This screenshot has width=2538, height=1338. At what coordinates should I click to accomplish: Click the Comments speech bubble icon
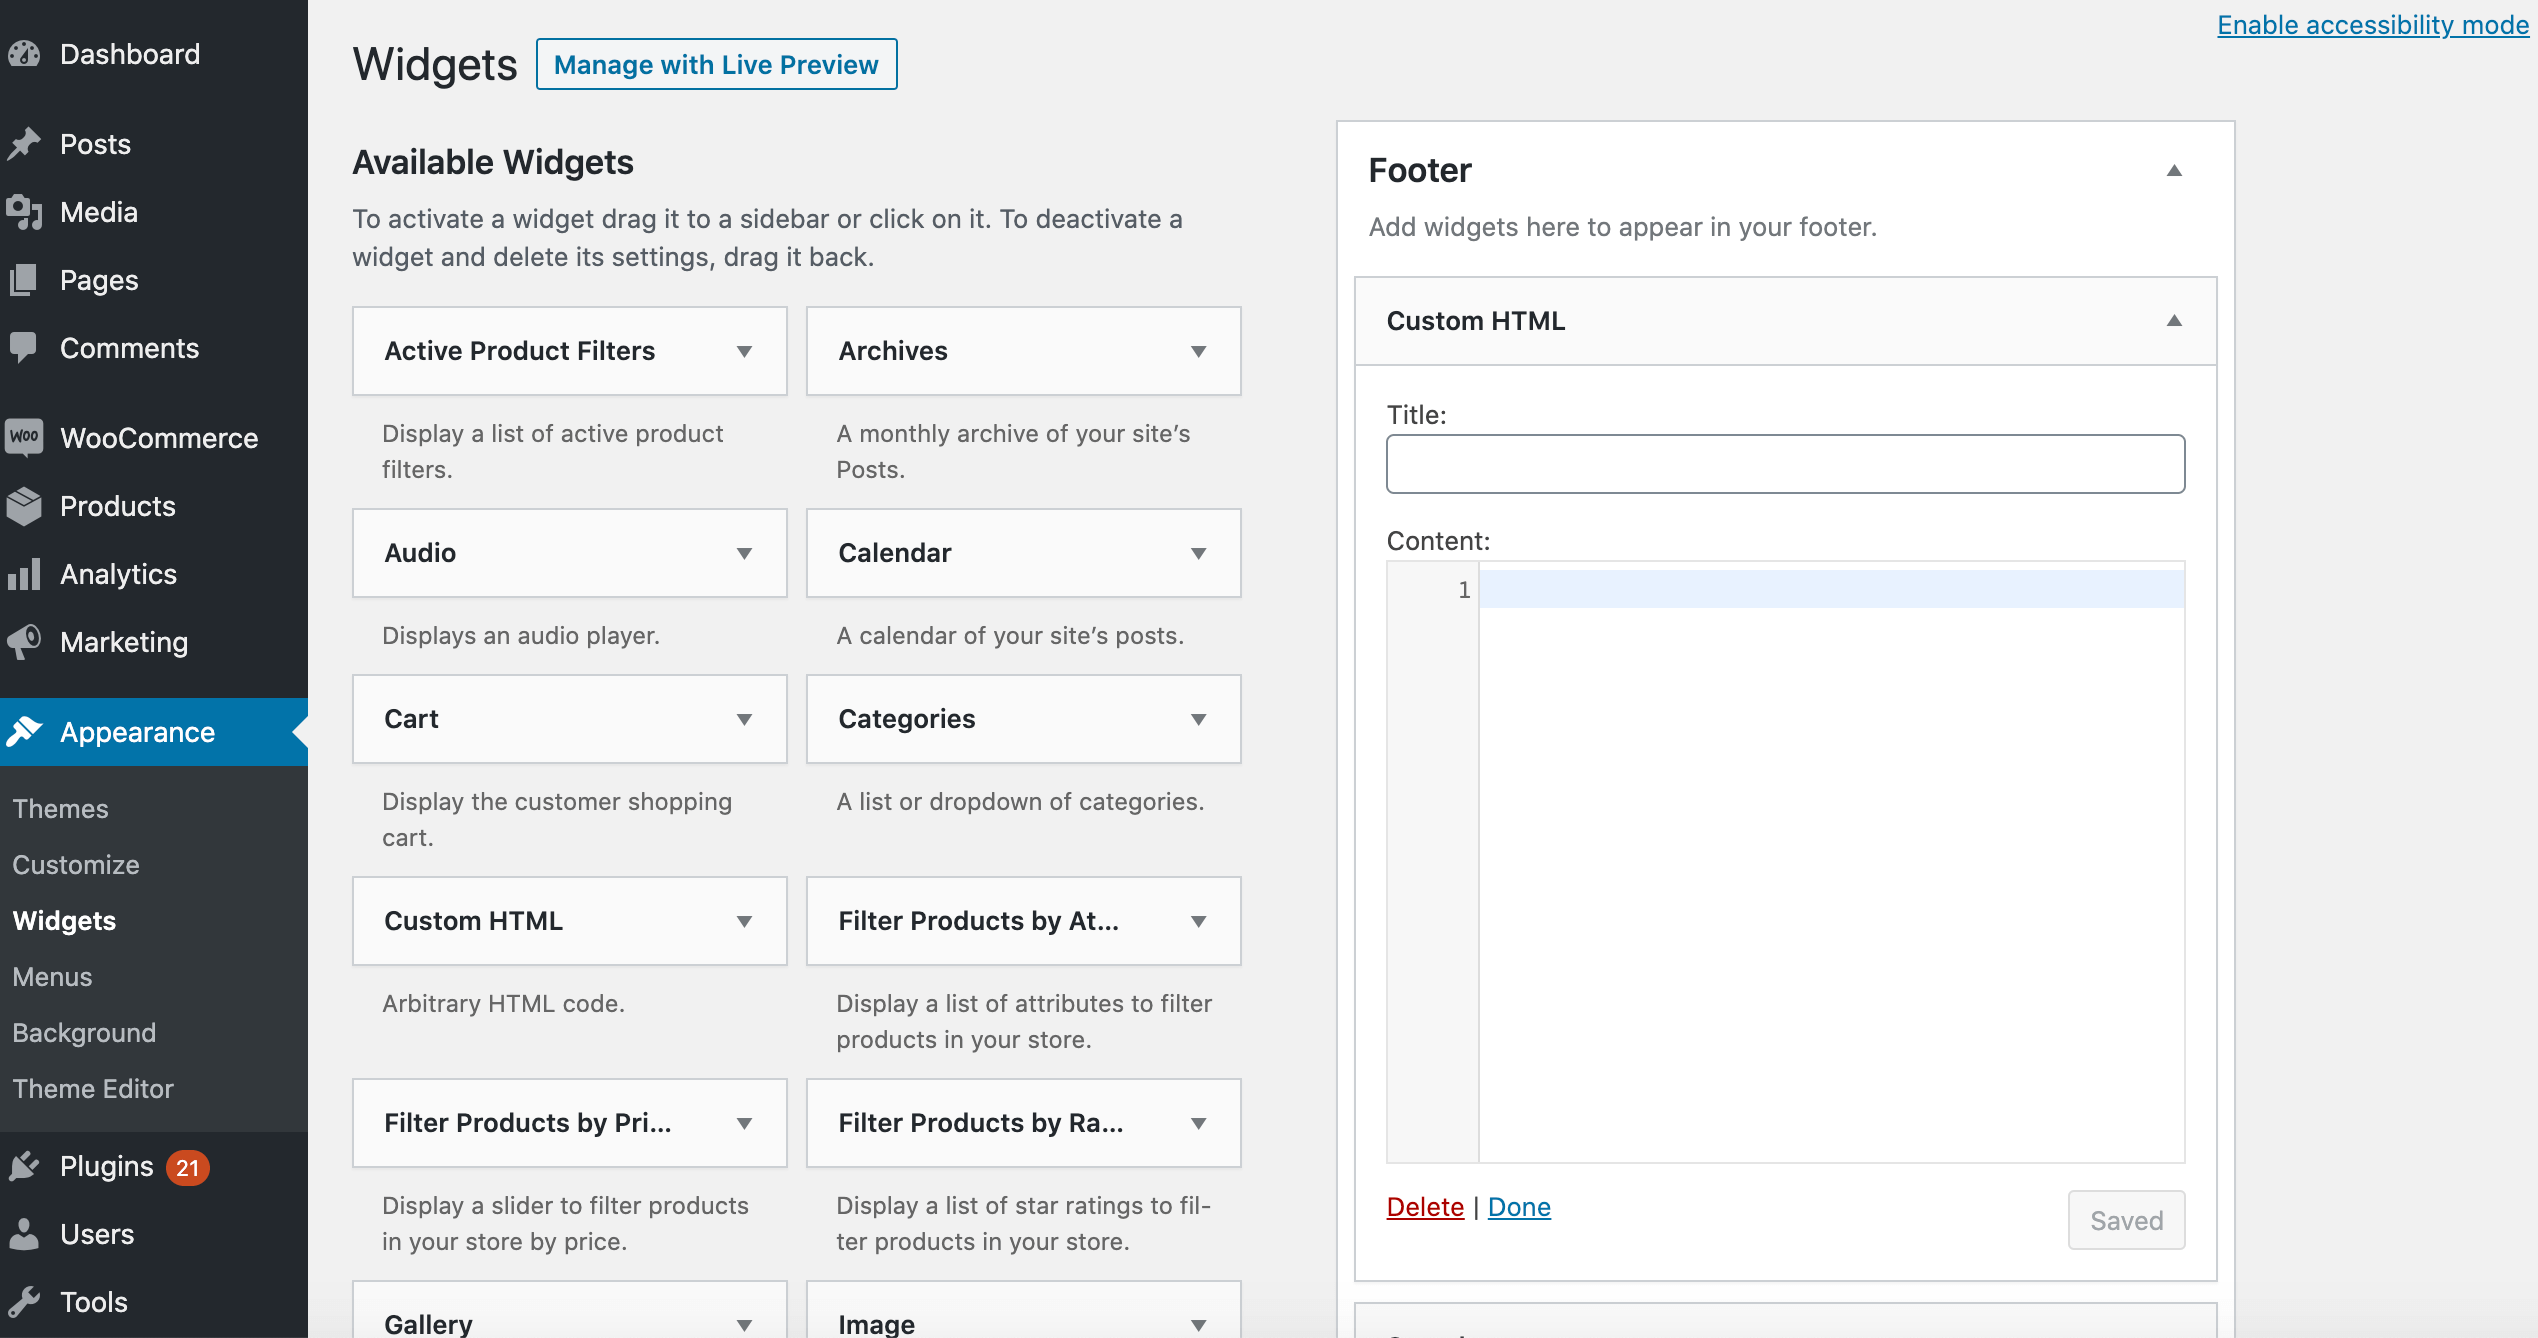click(x=24, y=347)
